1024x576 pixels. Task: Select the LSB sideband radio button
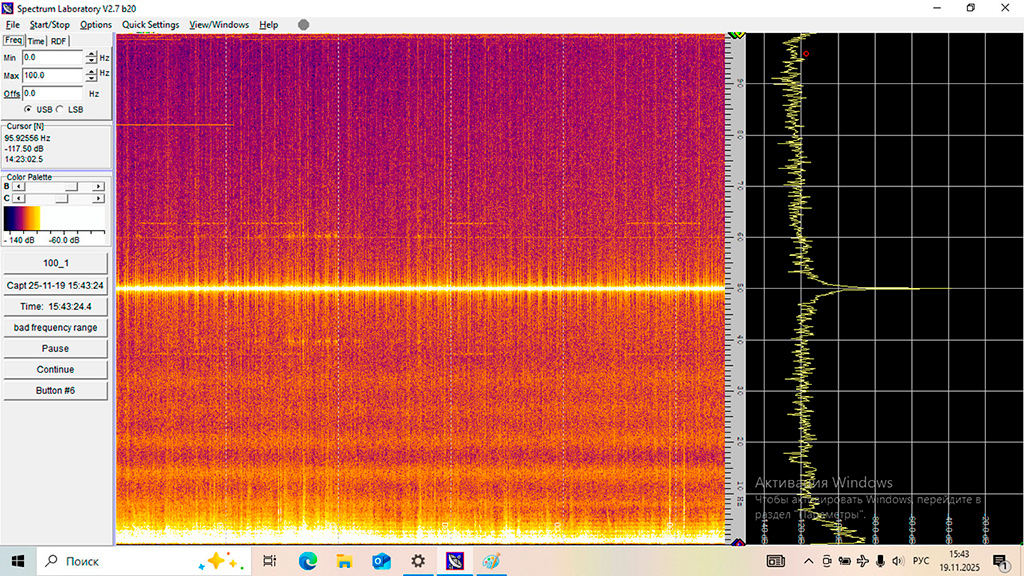pos(60,109)
